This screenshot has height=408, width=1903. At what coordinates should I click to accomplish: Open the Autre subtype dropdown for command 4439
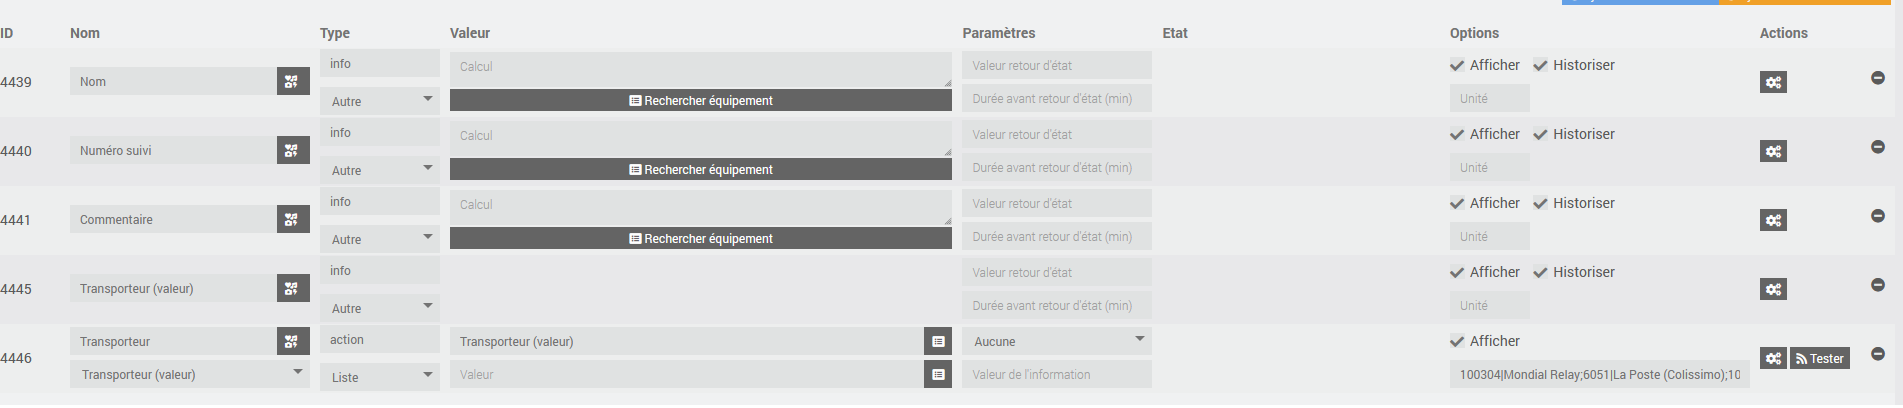point(380,101)
